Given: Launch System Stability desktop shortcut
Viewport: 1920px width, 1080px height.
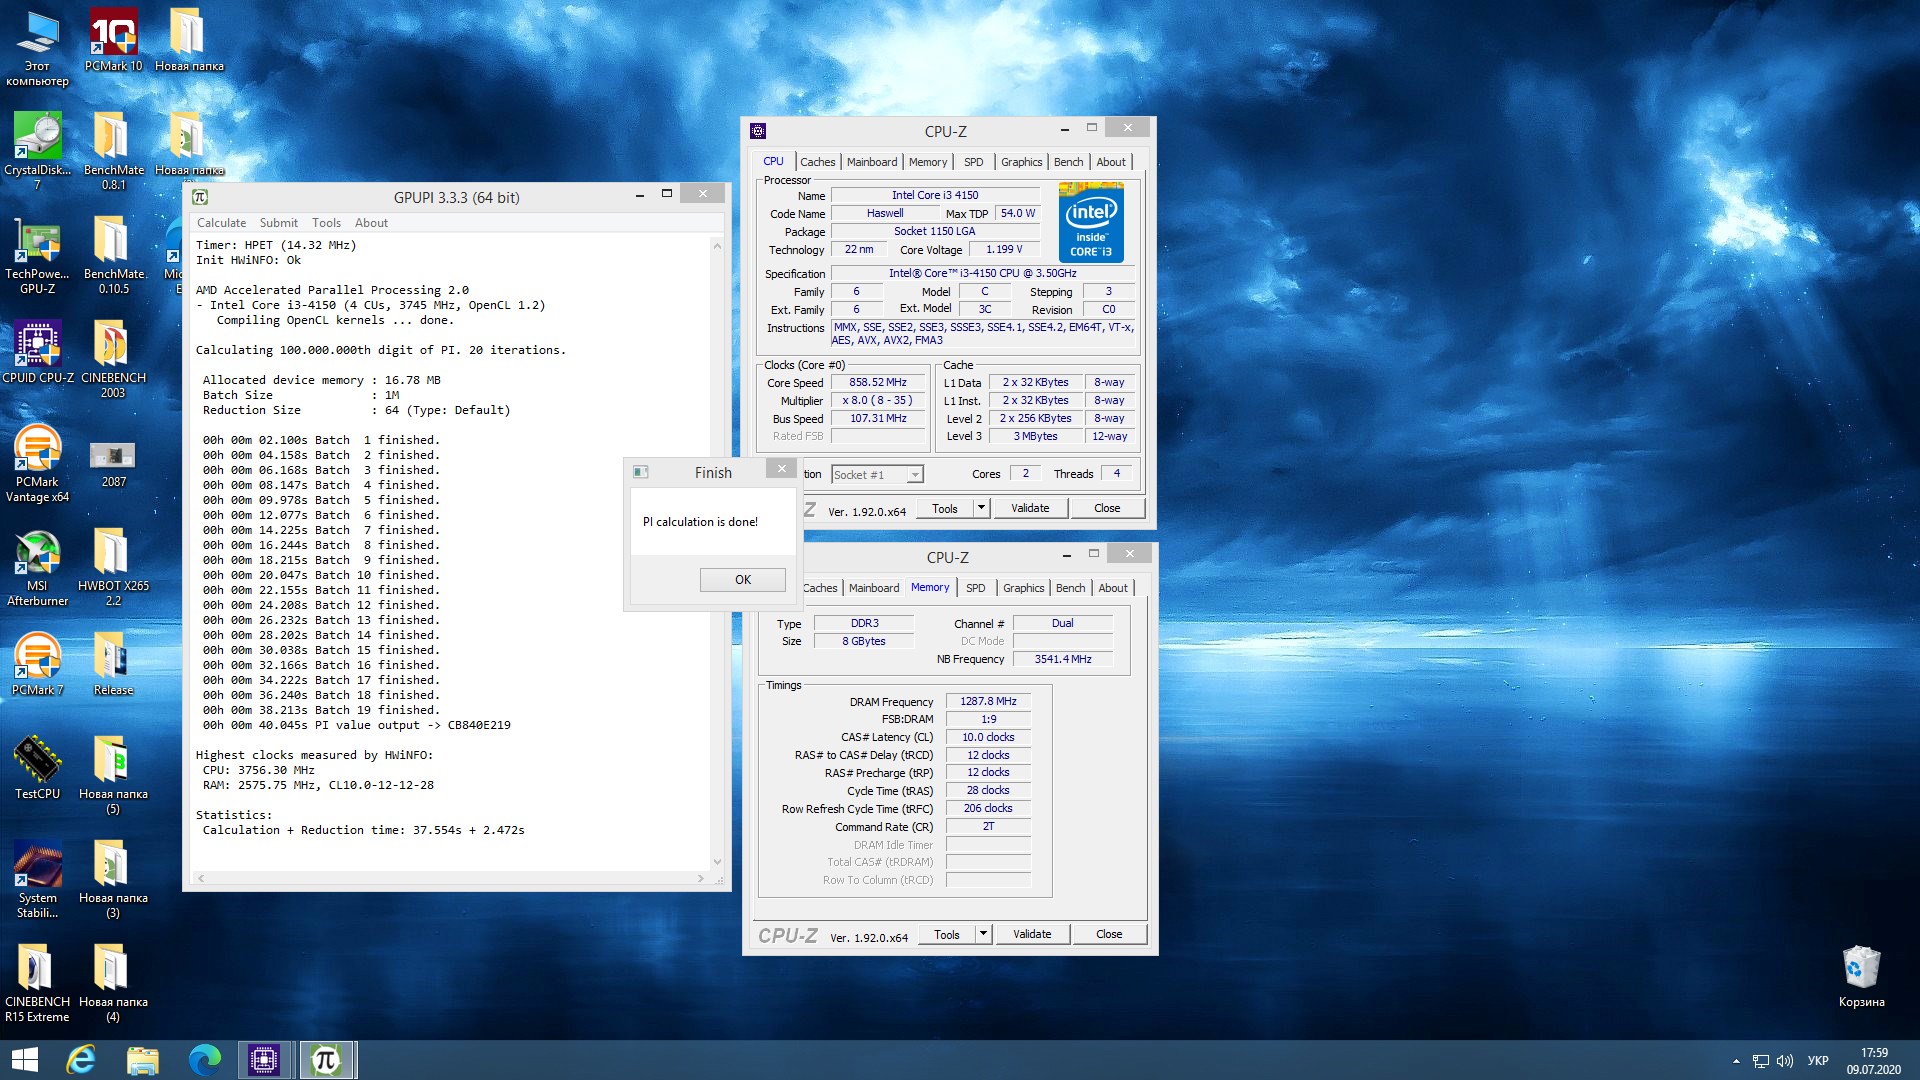Looking at the screenshot, I should click(37, 879).
